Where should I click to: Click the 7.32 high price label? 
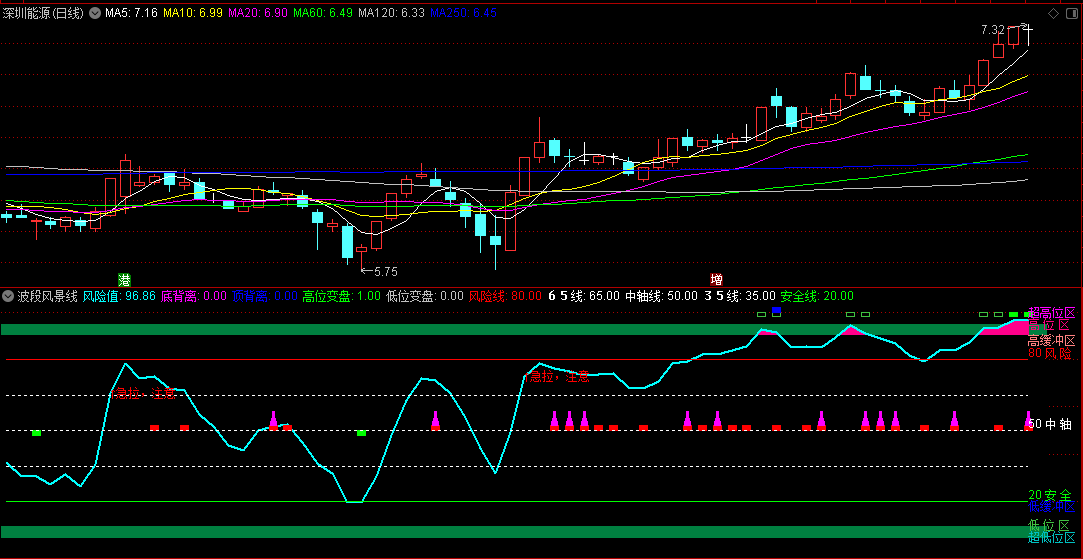pyautogui.click(x=994, y=31)
